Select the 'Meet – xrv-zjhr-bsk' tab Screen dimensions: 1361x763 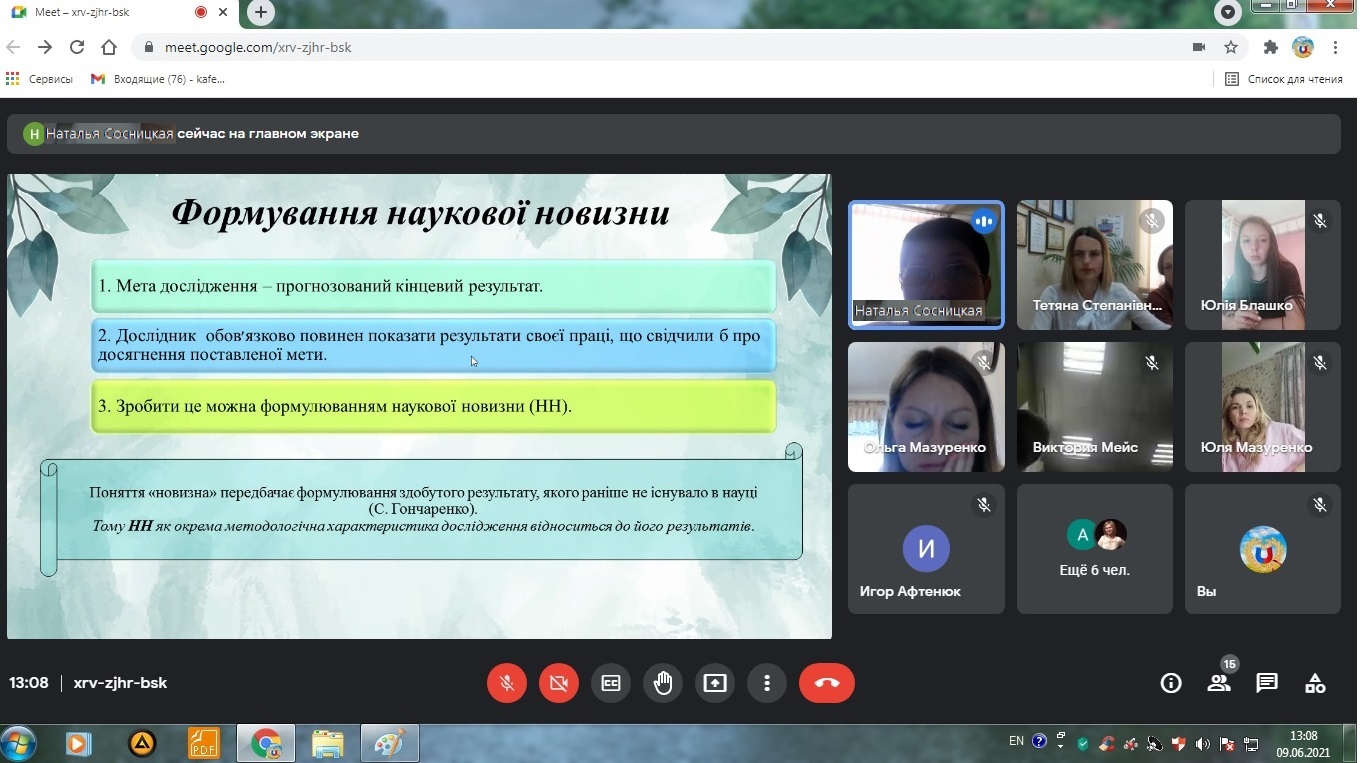[120, 13]
